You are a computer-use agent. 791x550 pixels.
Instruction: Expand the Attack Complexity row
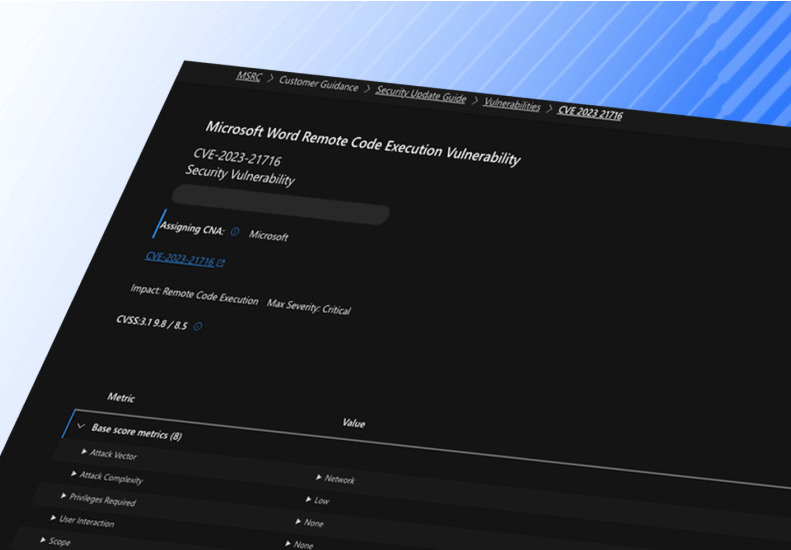pyautogui.click(x=73, y=473)
